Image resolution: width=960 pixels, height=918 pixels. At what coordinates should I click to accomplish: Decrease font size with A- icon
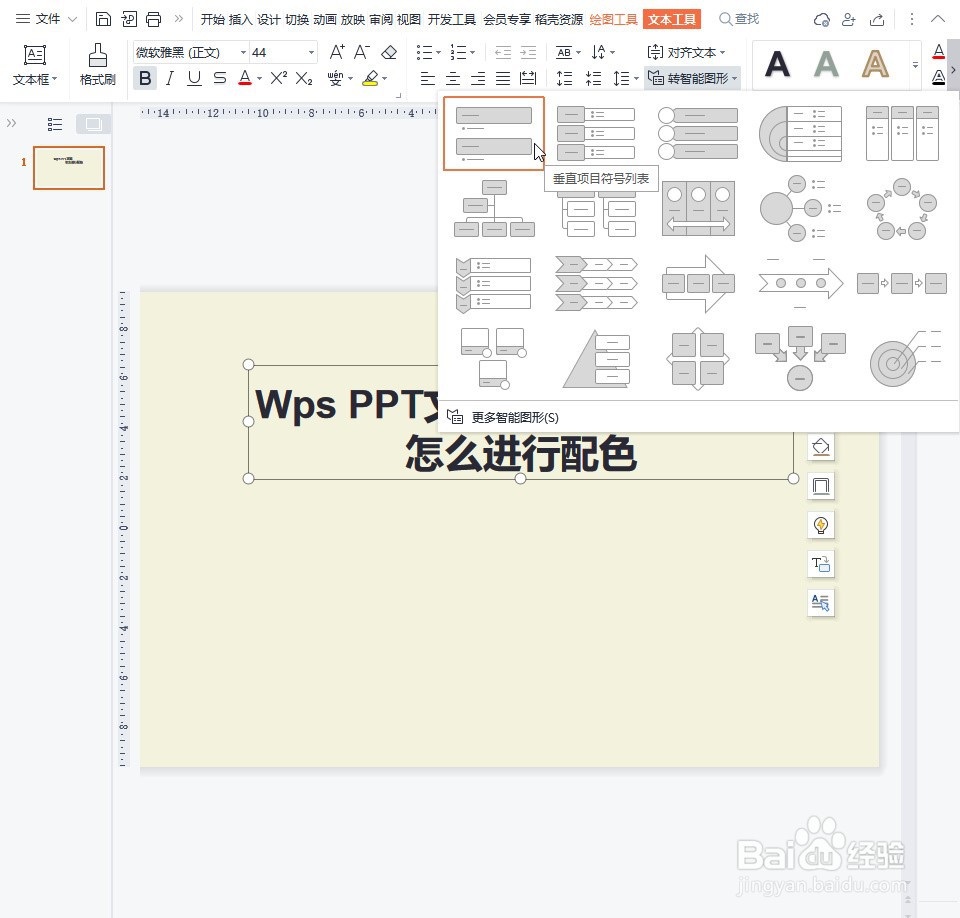coord(362,52)
